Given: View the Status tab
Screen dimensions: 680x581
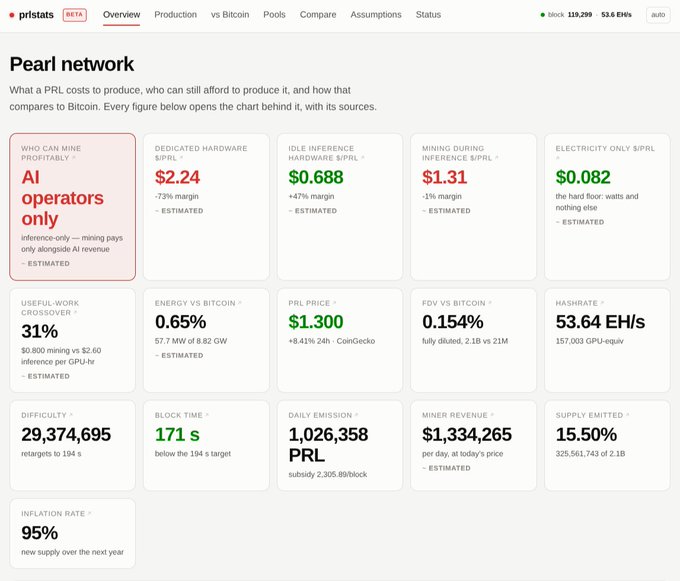Looking at the screenshot, I should point(428,15).
